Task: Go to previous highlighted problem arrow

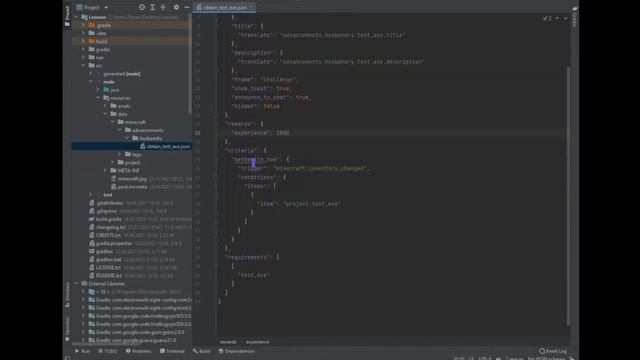Action: point(557,18)
